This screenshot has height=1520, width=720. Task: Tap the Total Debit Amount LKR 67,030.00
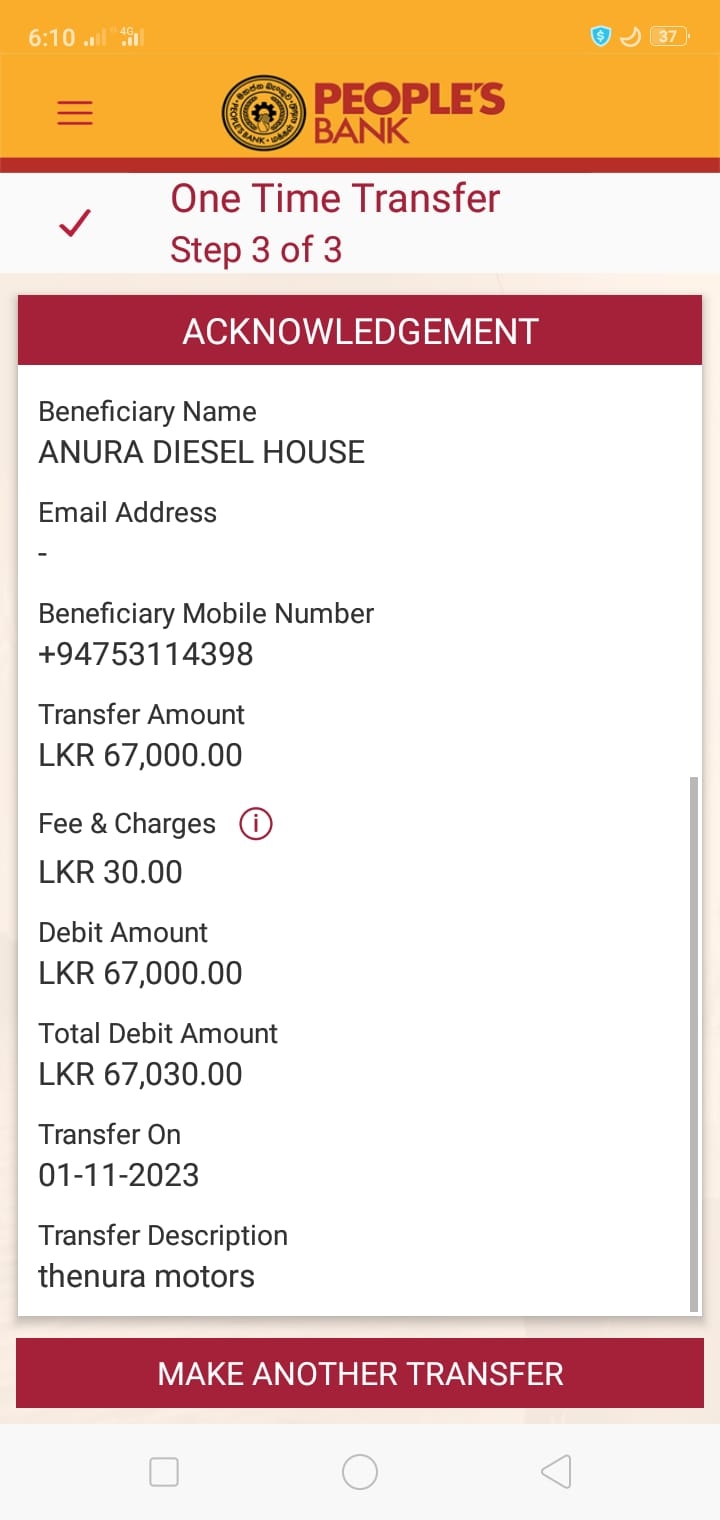pos(140,1074)
